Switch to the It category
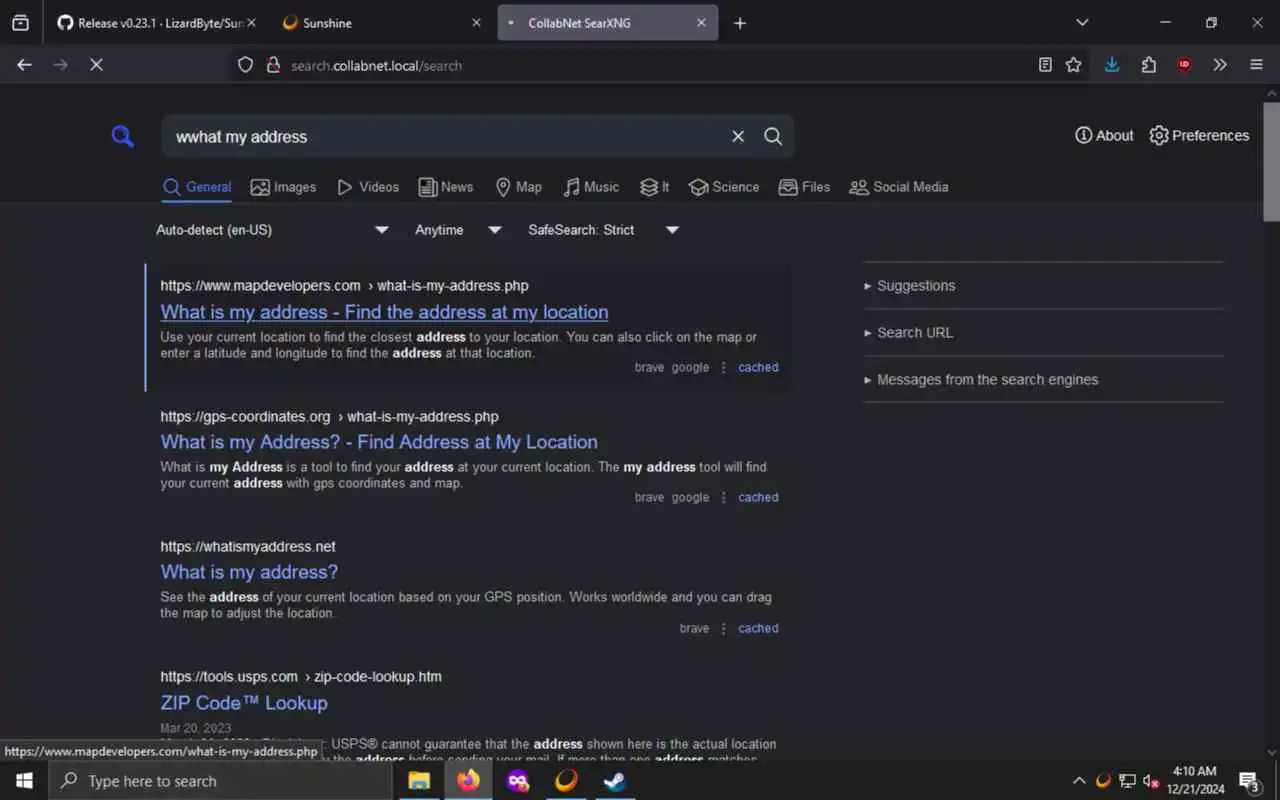The width and height of the screenshot is (1280, 800). 655,187
